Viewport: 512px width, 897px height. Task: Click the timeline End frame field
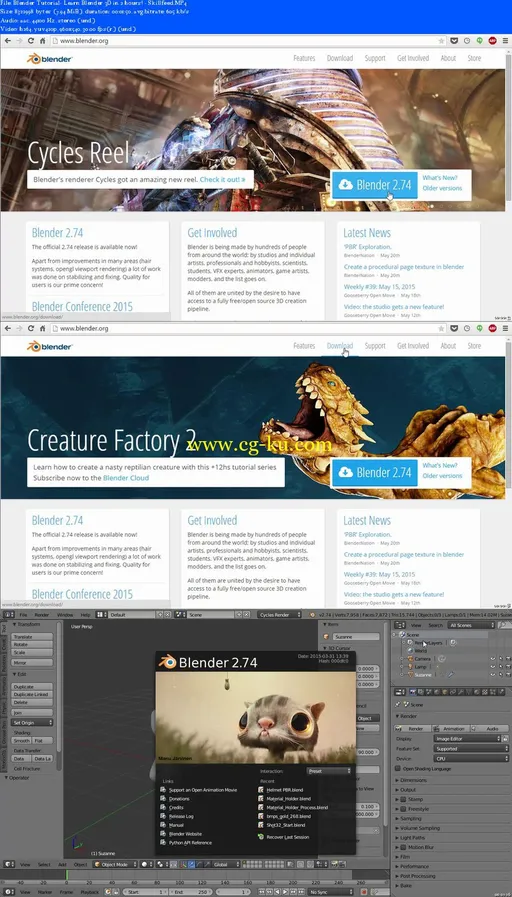190,892
